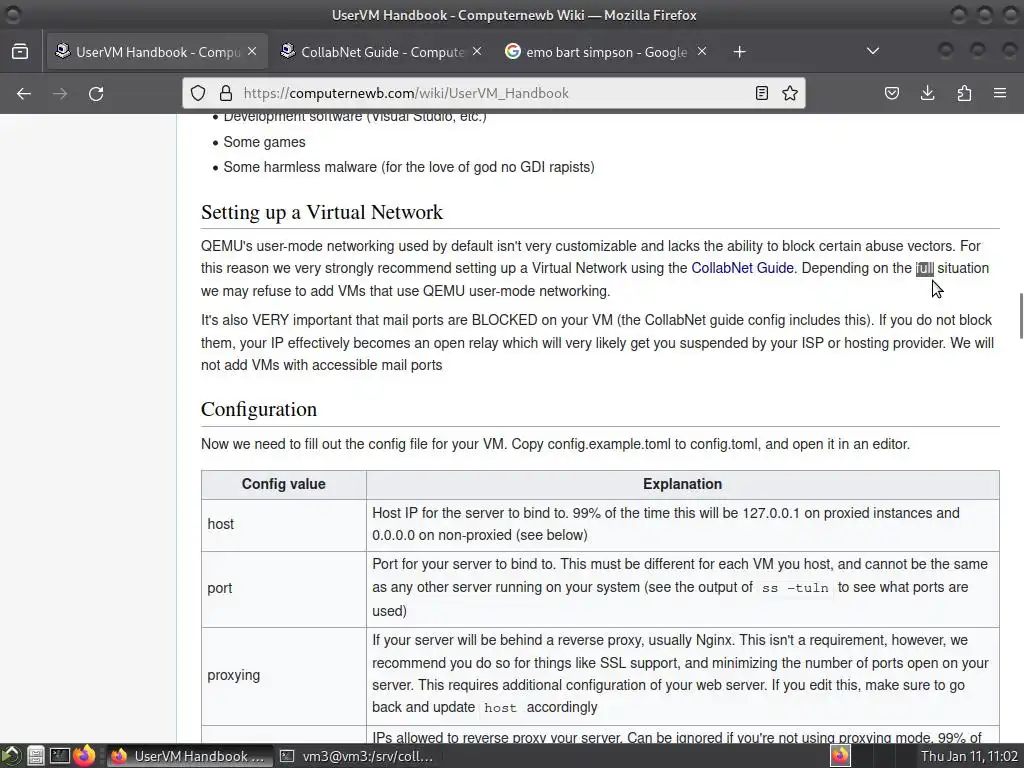Click the forward navigation arrow
This screenshot has height=768, width=1024.
(60, 93)
